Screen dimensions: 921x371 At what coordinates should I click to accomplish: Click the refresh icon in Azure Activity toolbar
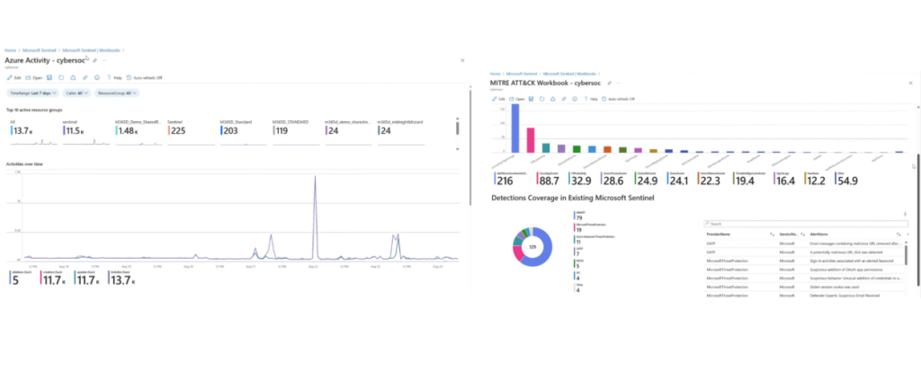(x=61, y=77)
